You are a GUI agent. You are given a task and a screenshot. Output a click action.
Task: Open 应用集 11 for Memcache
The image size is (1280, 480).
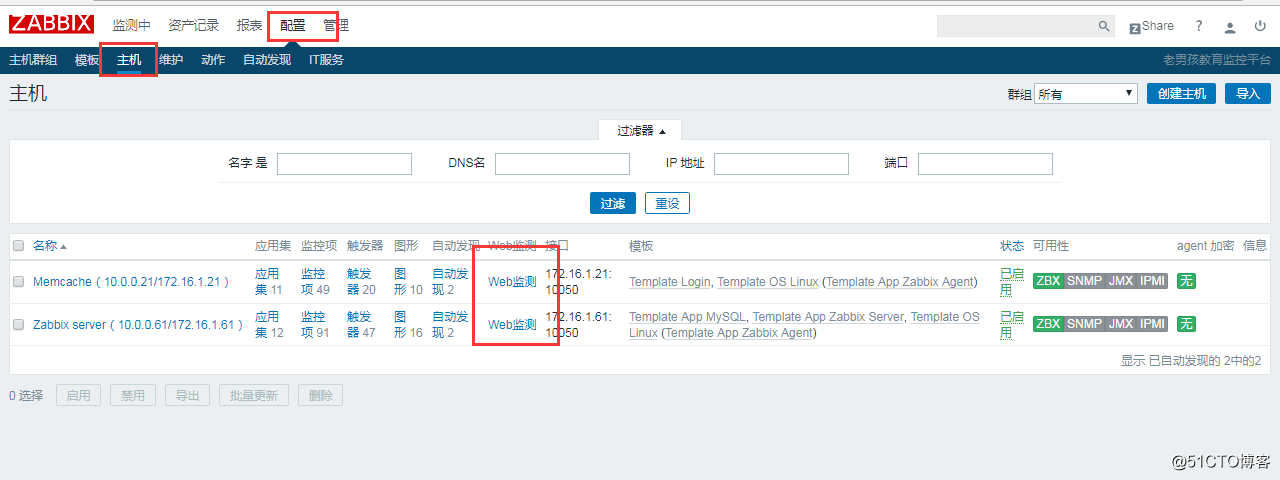268,282
